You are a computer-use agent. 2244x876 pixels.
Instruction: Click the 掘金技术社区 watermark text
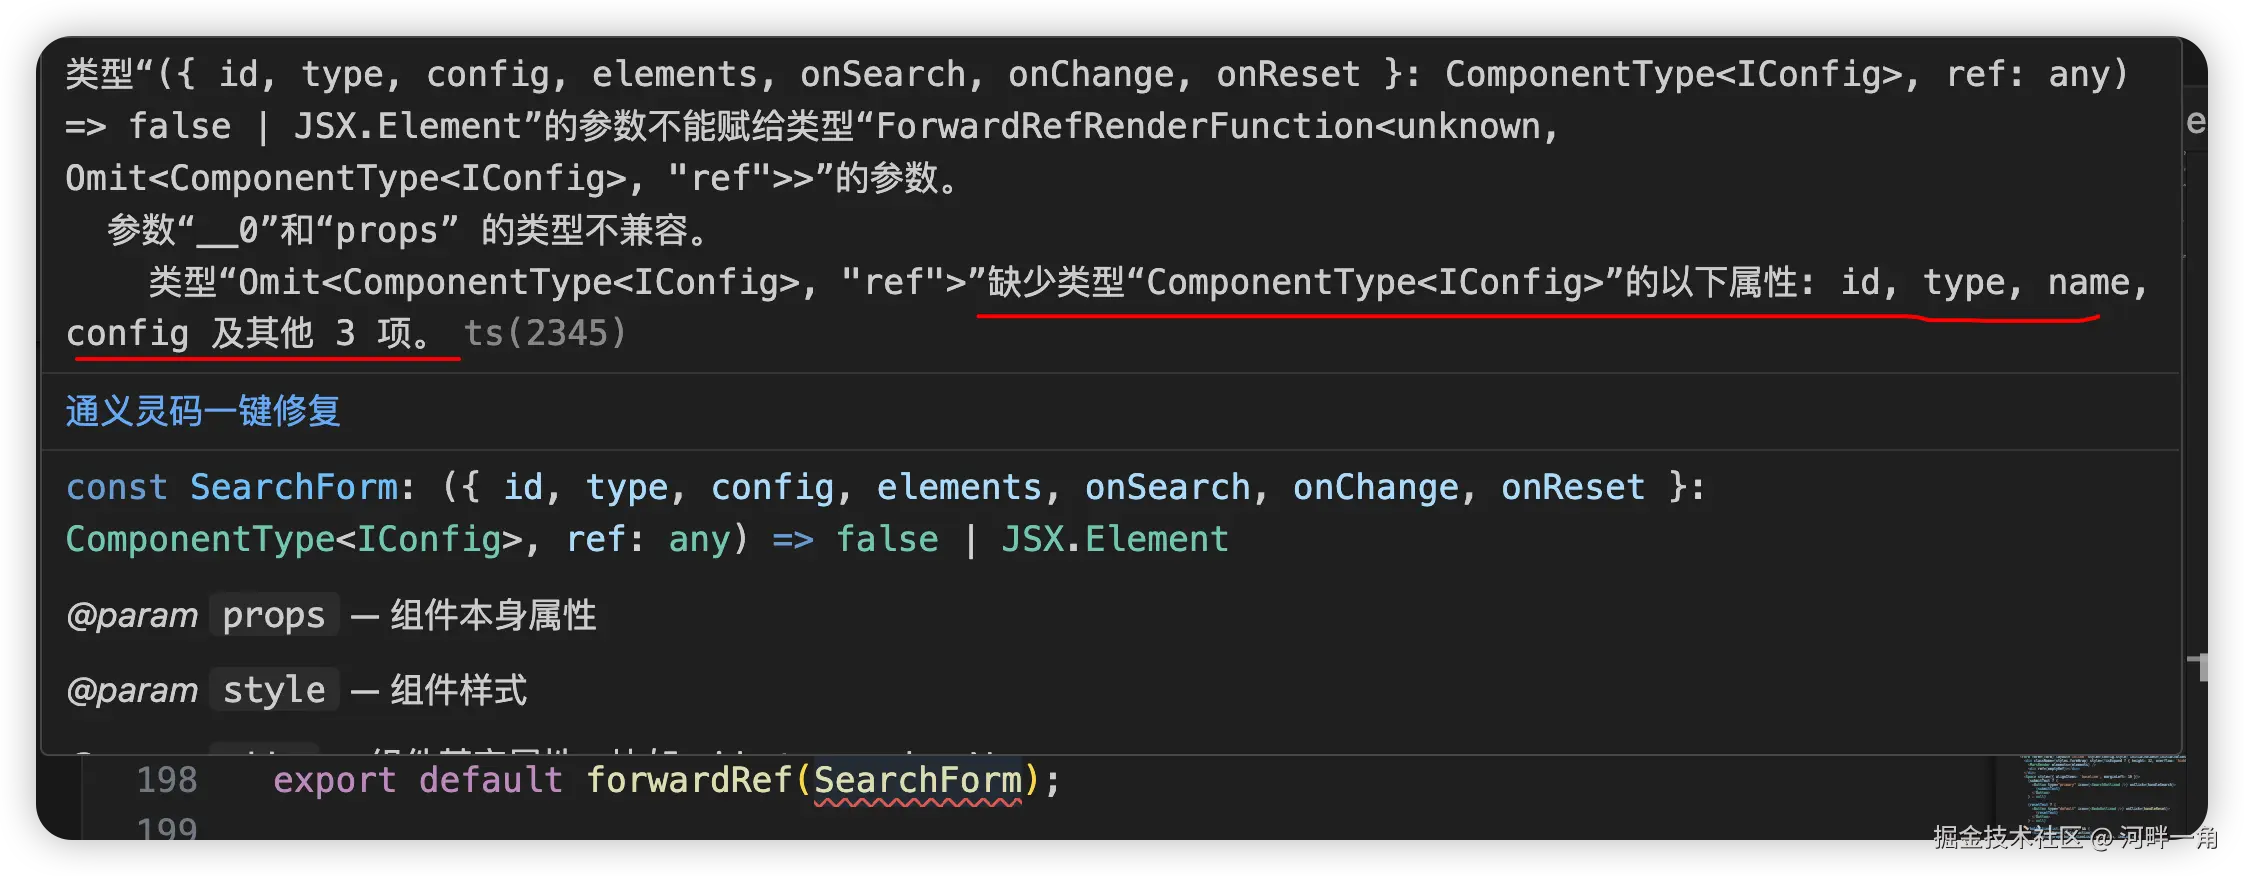(2008, 838)
